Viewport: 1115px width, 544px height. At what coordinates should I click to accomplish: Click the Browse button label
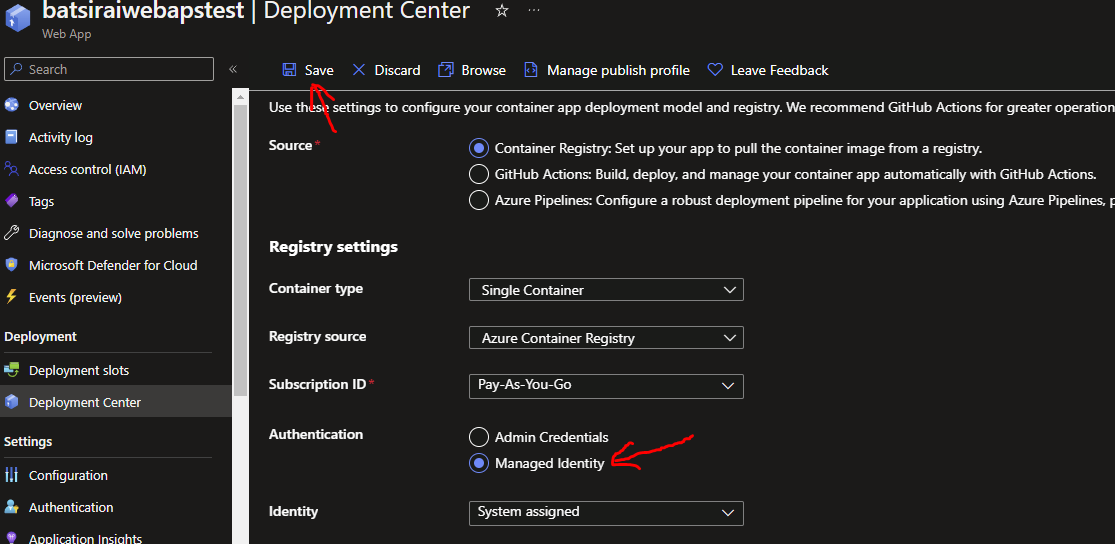[484, 70]
